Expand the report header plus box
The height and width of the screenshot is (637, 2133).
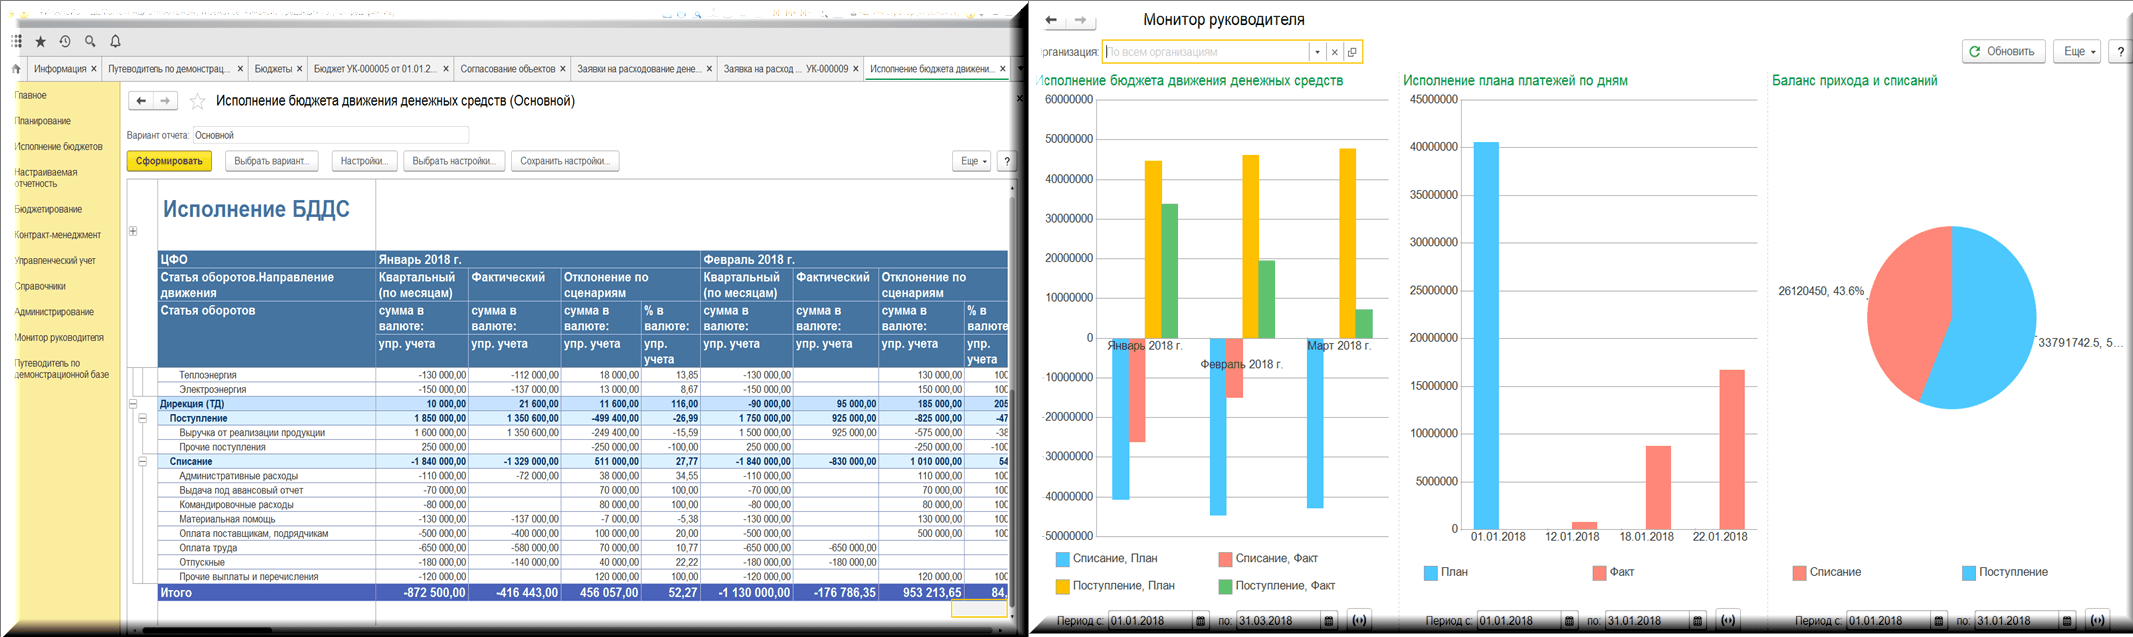(133, 231)
